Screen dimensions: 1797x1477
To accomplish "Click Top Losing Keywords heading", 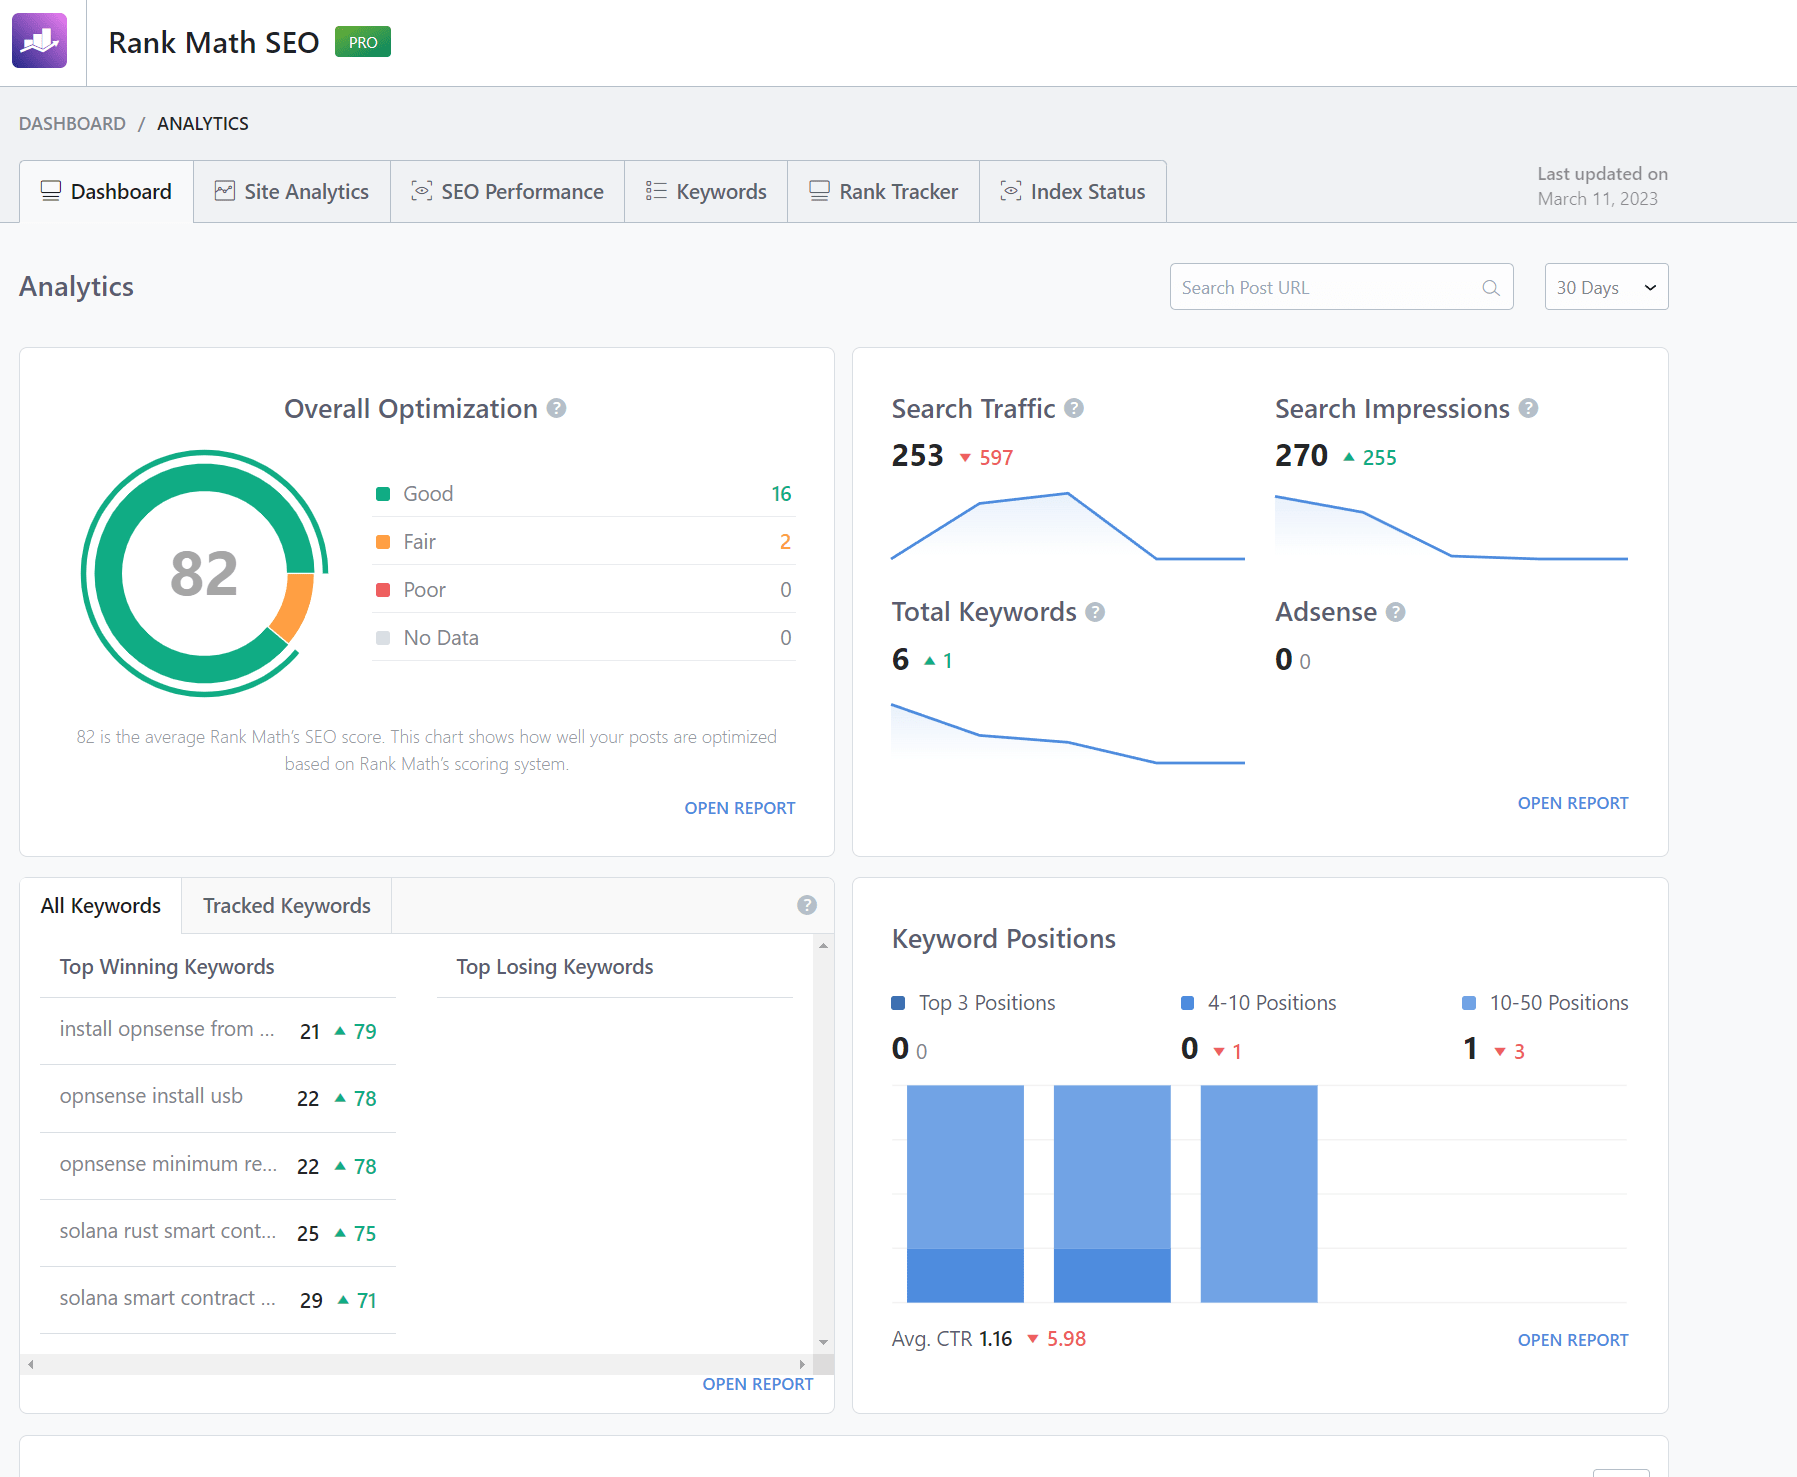I will point(555,967).
